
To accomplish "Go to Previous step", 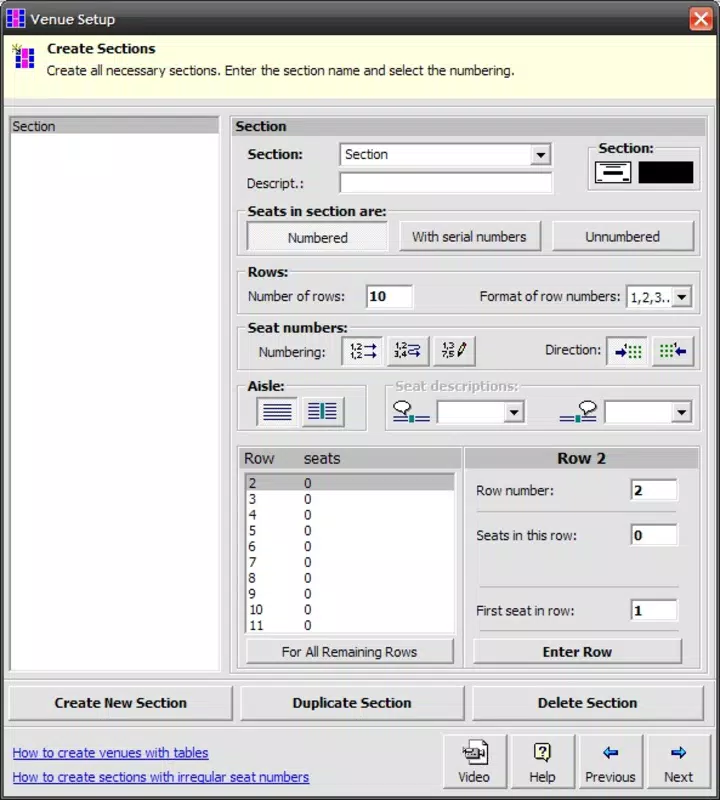I will [610, 762].
